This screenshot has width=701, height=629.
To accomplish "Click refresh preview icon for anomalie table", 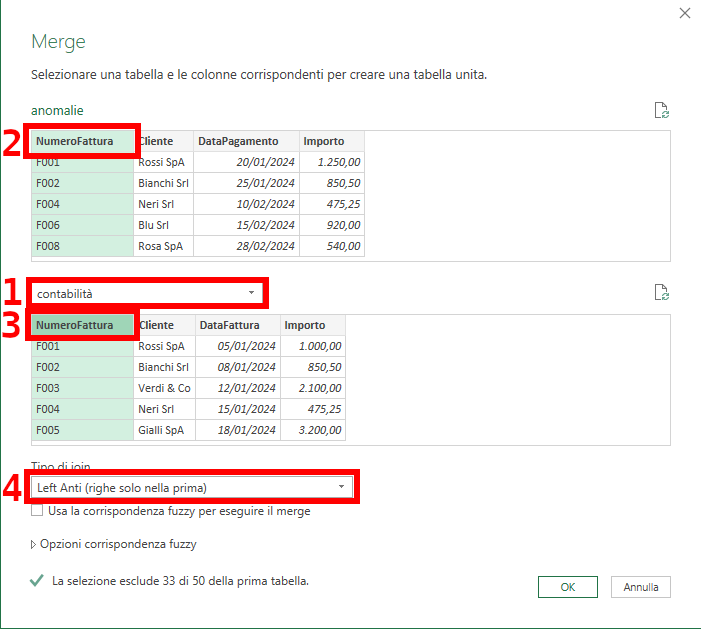I will 660,111.
